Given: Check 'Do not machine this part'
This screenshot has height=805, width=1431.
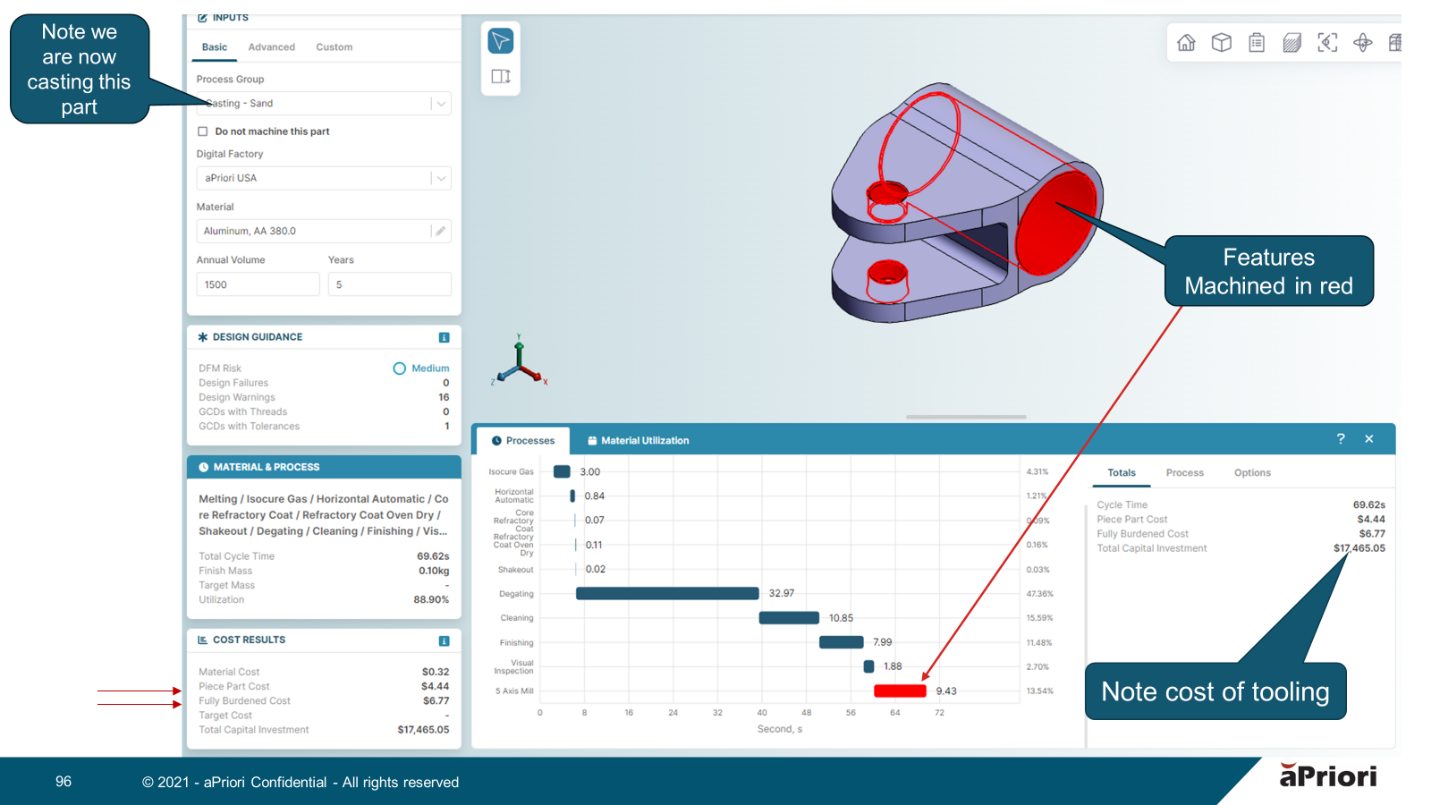Looking at the screenshot, I should [203, 131].
